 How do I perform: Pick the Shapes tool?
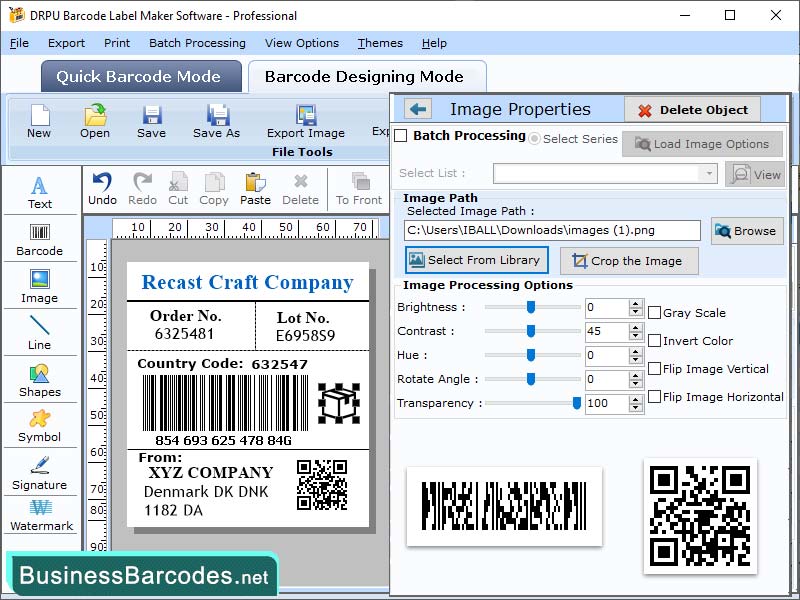coord(40,383)
